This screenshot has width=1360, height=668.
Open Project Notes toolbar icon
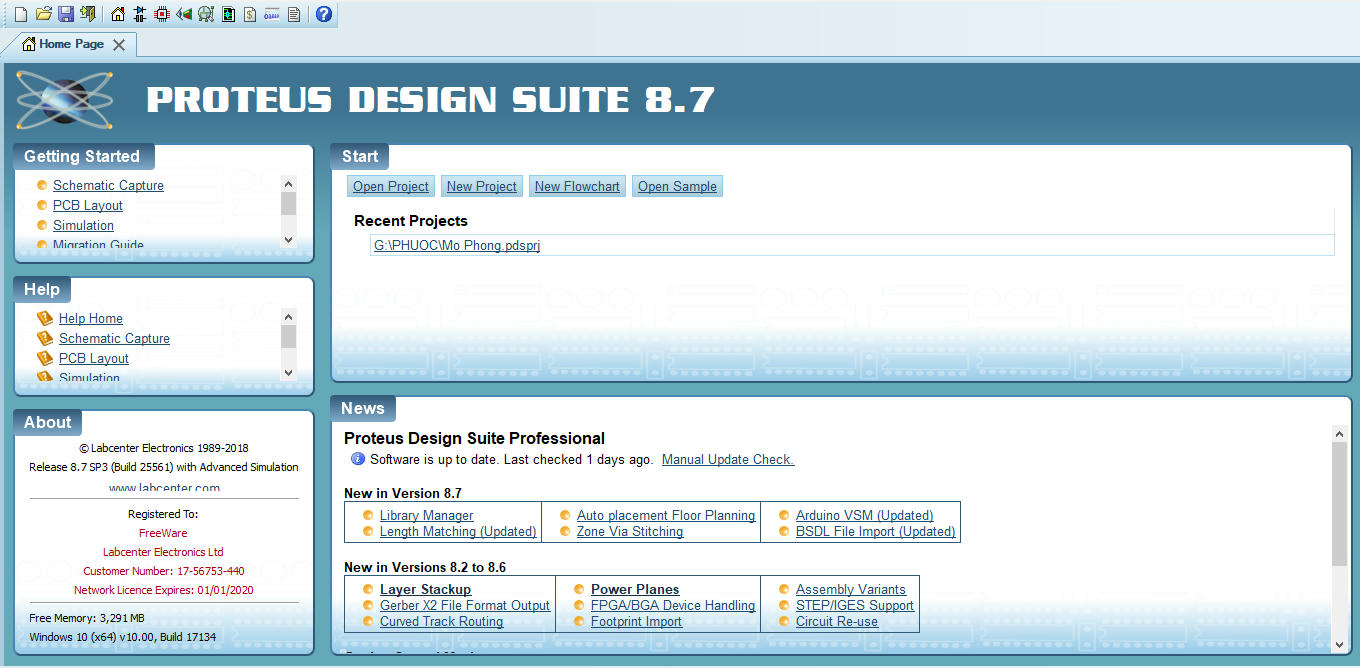[294, 14]
